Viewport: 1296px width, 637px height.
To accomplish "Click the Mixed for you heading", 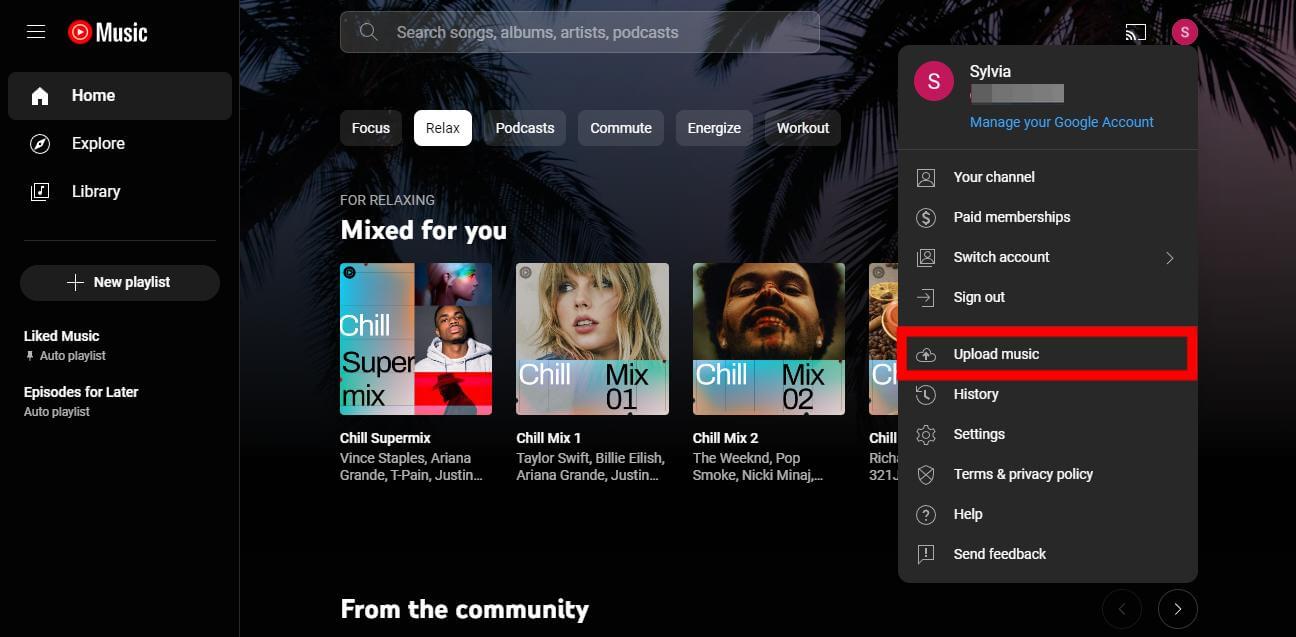I will point(423,230).
